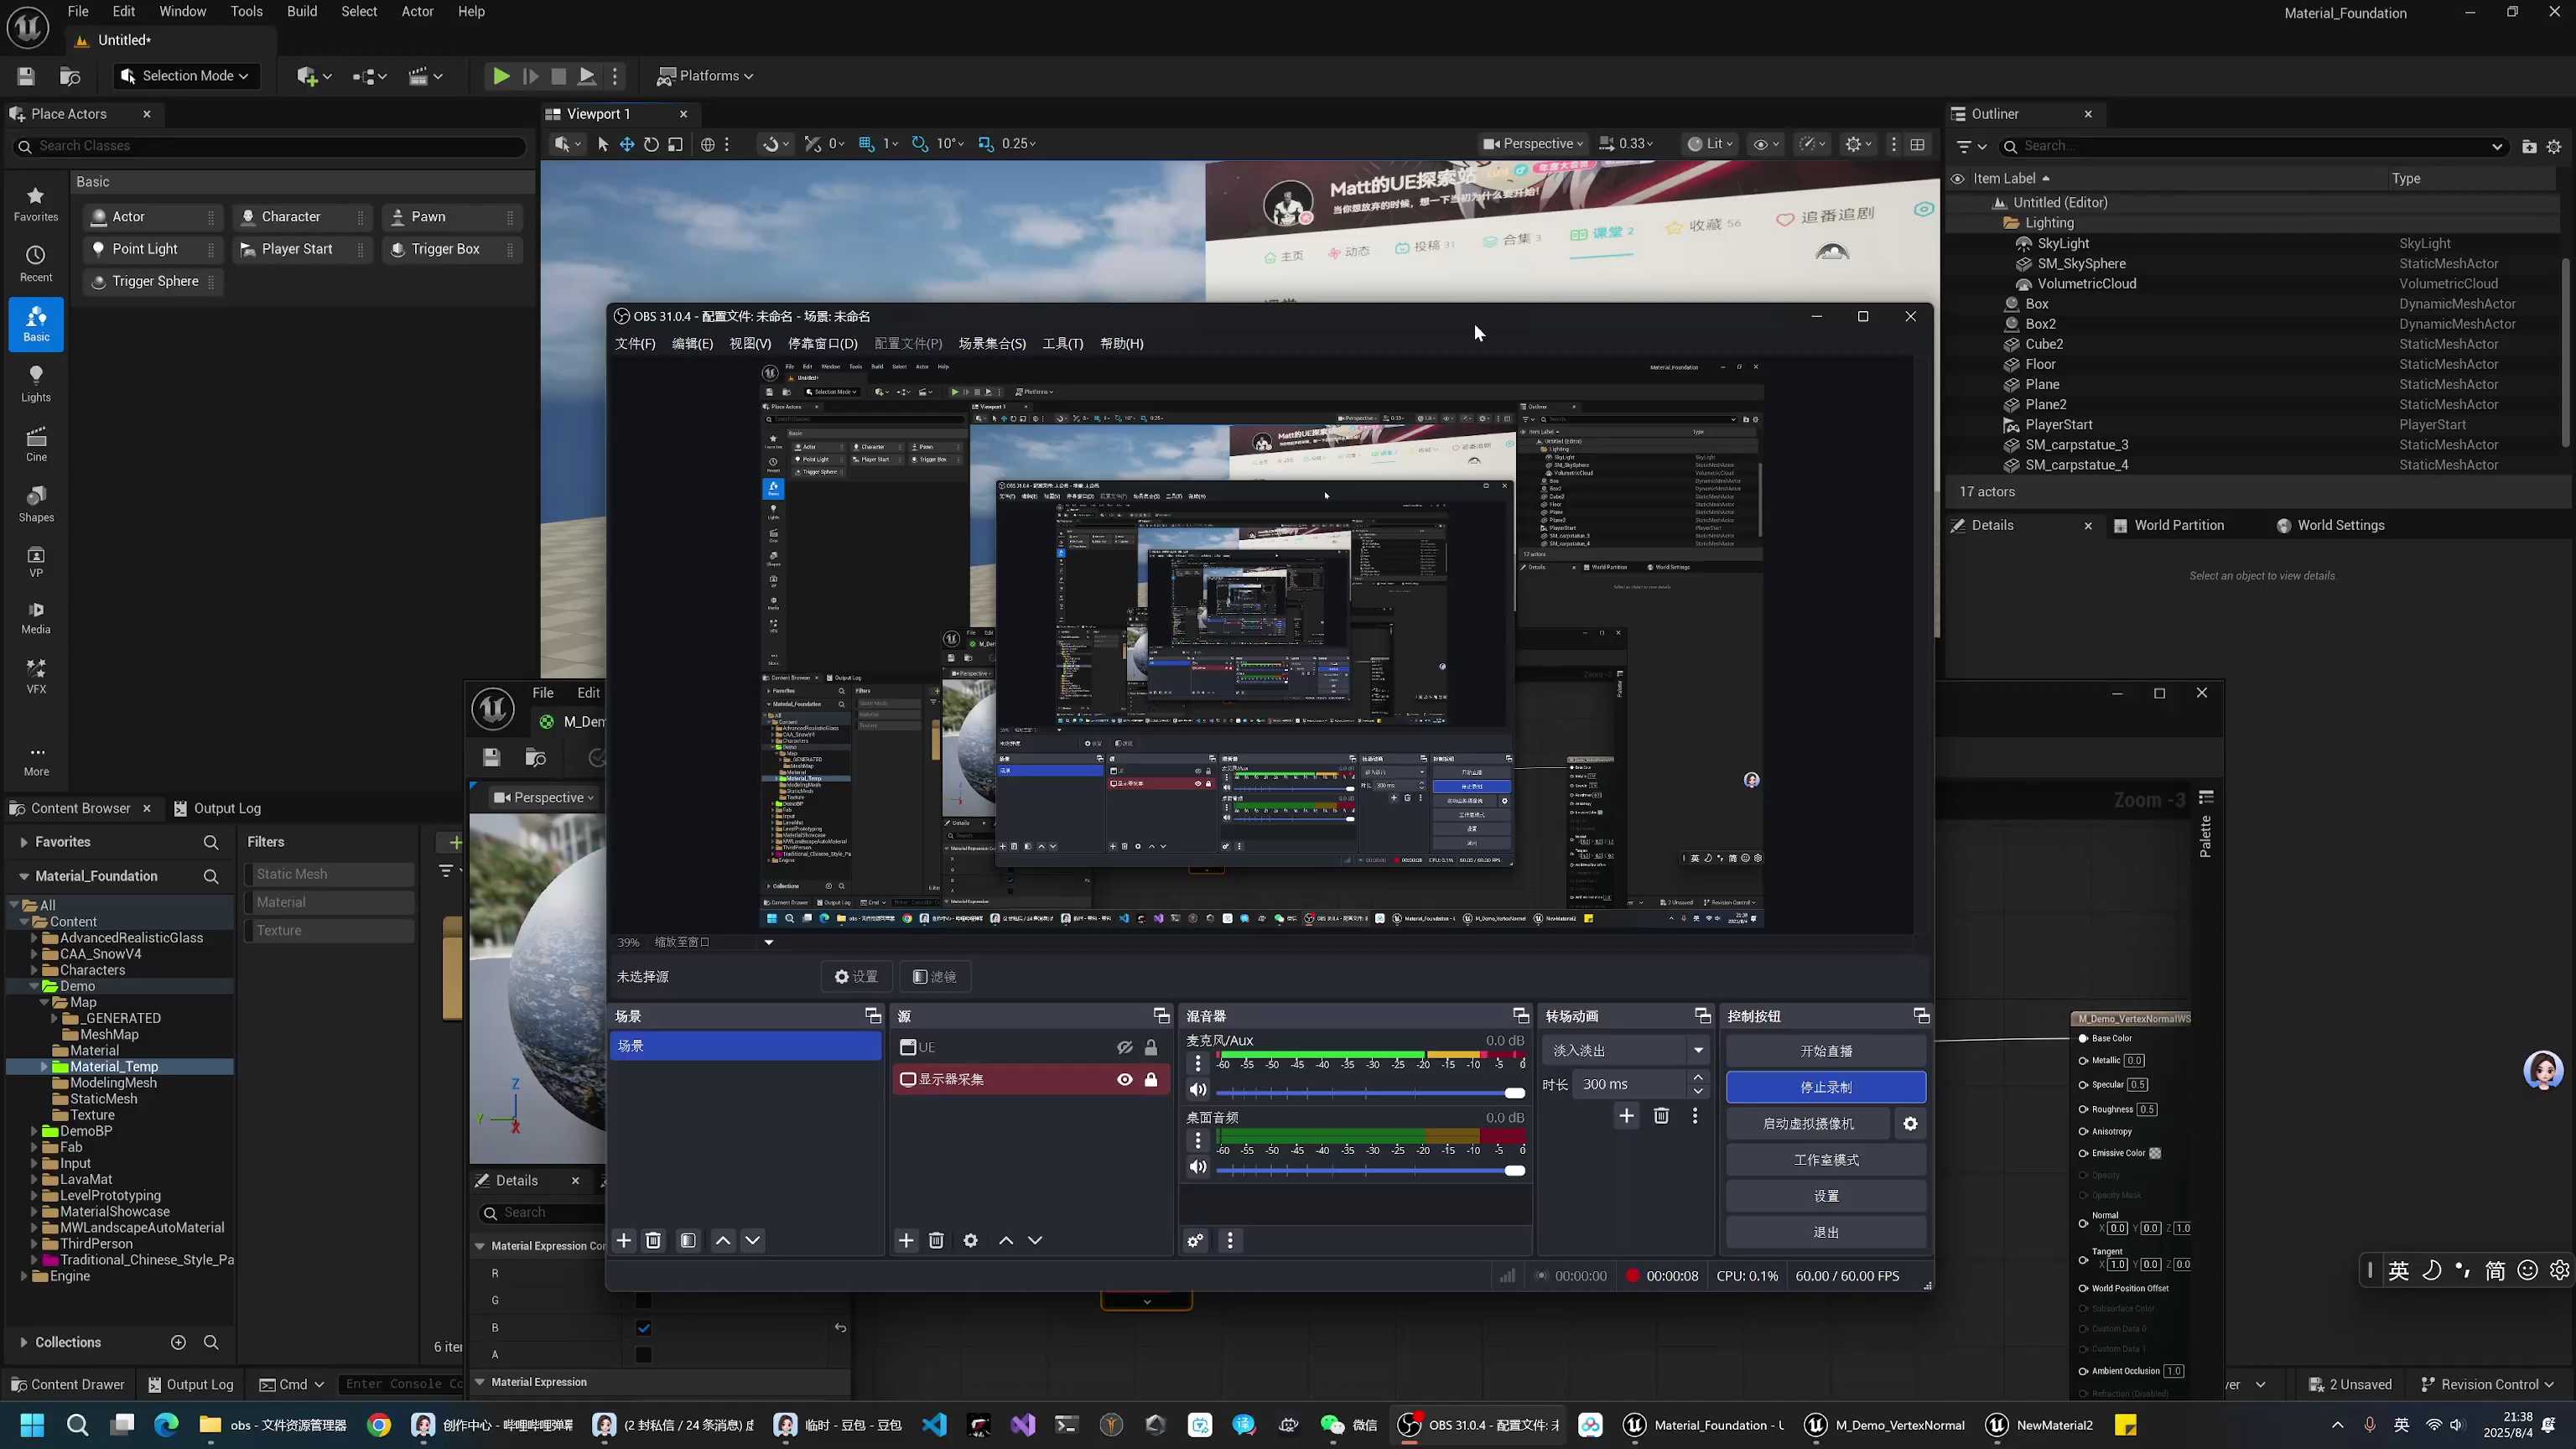Screen dimensions: 2576x1449
Task: Open Outliner settings gear icon
Action: [x=2554, y=146]
